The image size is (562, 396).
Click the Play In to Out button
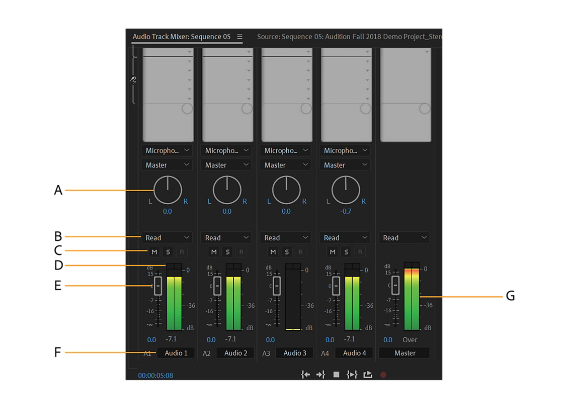point(352,374)
